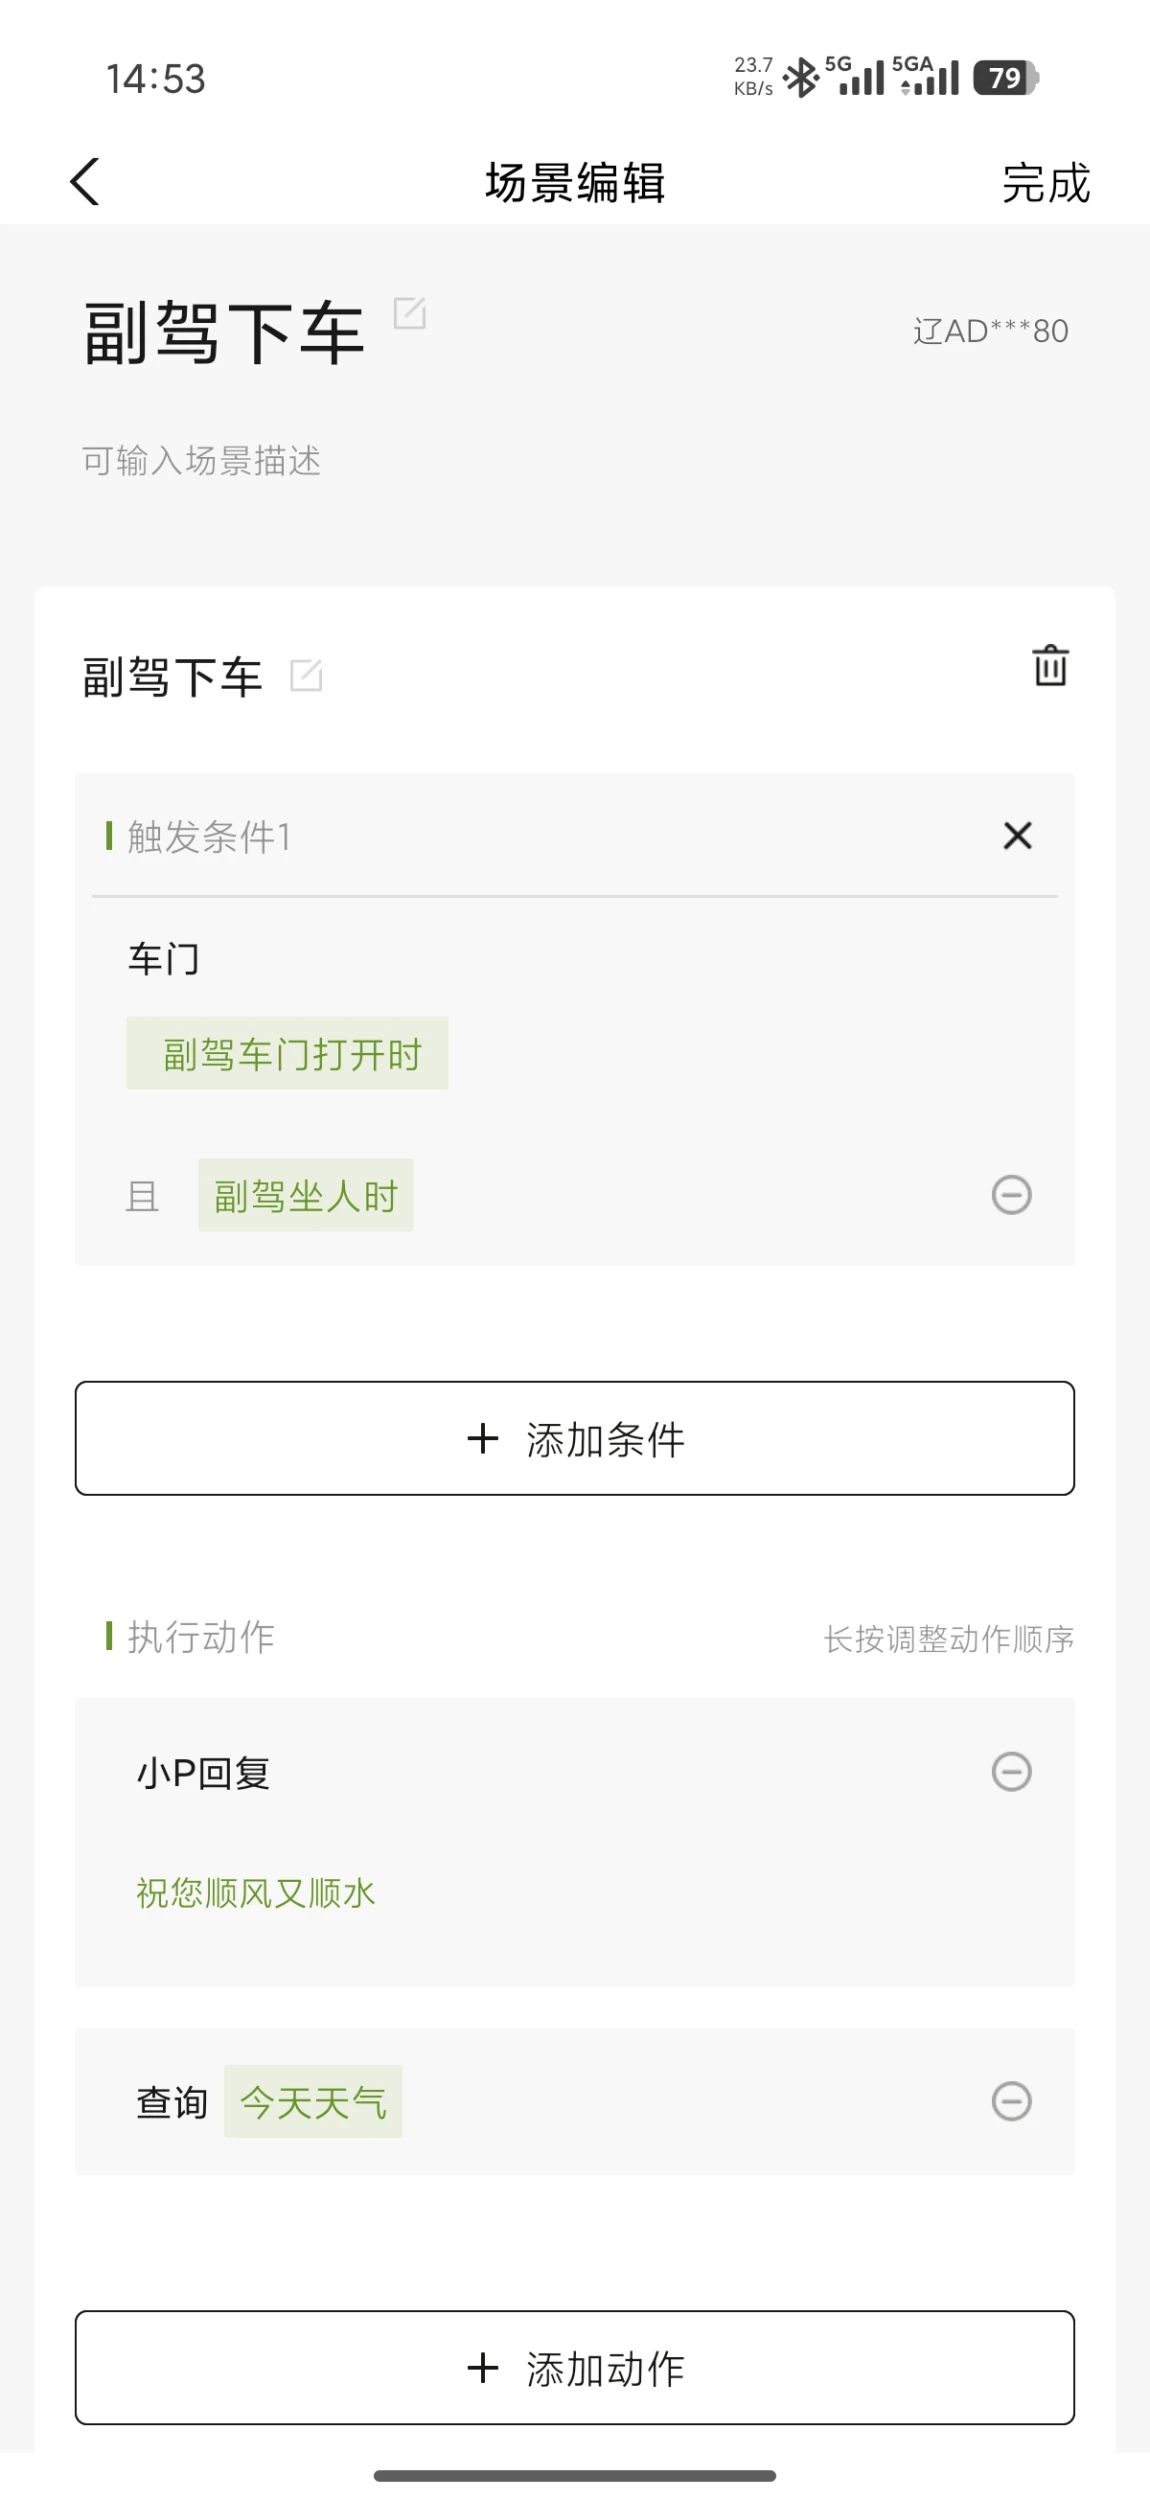Screen dimensions: 1150x2499
Task: Remove the 查询 今天天气 action with its minus icon
Action: click(x=1011, y=2101)
